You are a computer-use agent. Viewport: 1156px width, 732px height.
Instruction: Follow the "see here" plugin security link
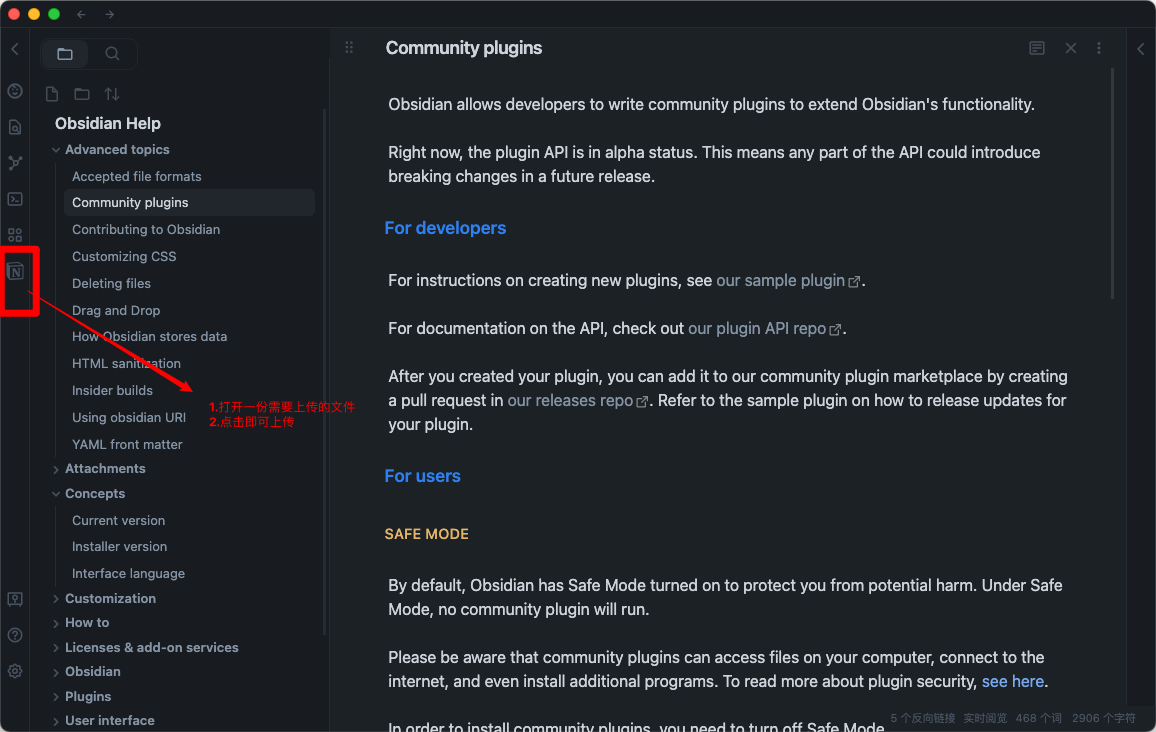[x=1012, y=681]
